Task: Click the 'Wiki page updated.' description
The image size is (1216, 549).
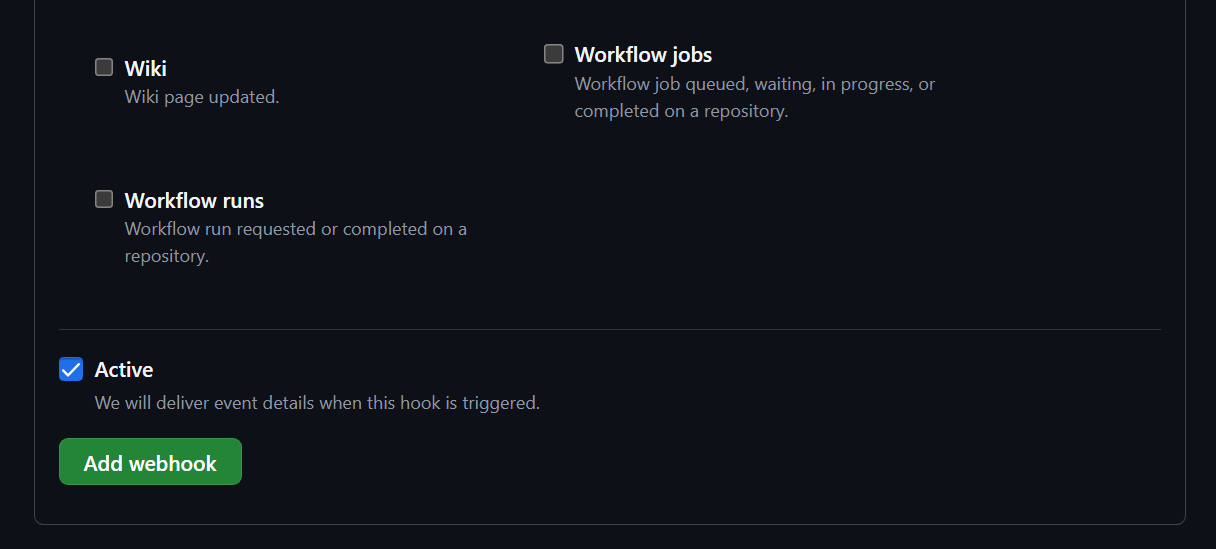Action: tap(202, 98)
